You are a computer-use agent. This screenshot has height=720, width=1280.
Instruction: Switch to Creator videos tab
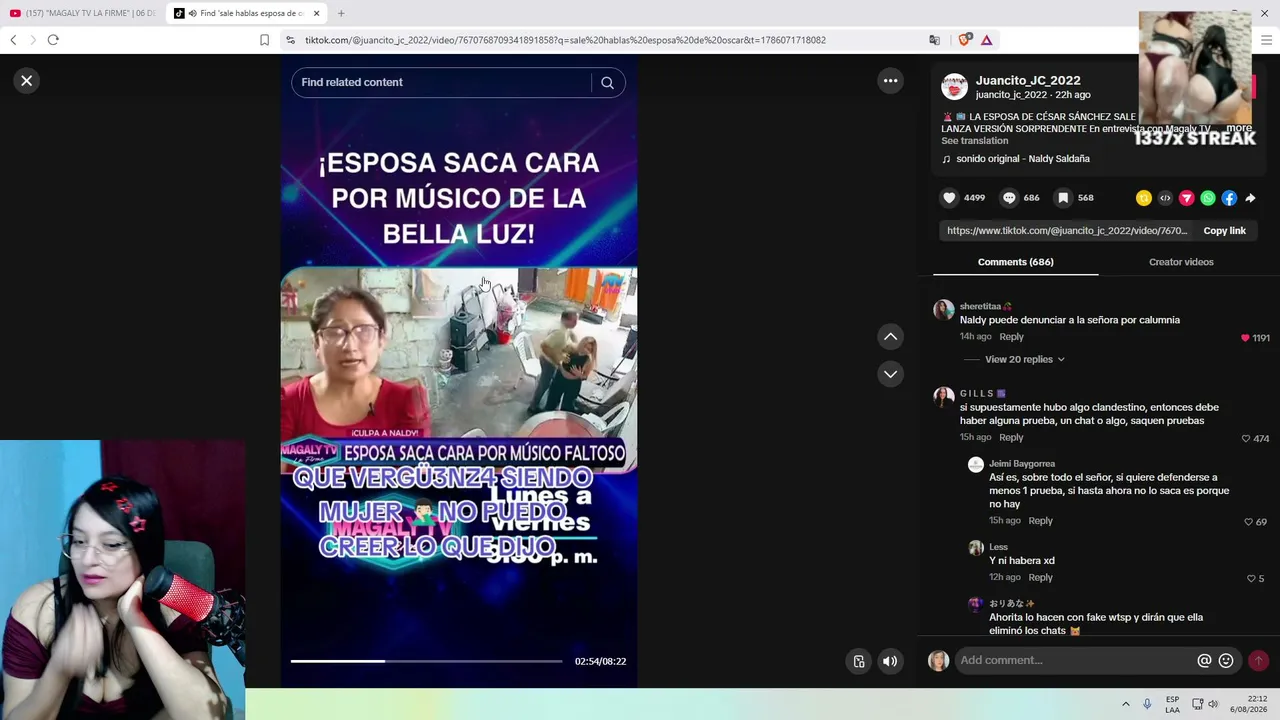(1181, 262)
